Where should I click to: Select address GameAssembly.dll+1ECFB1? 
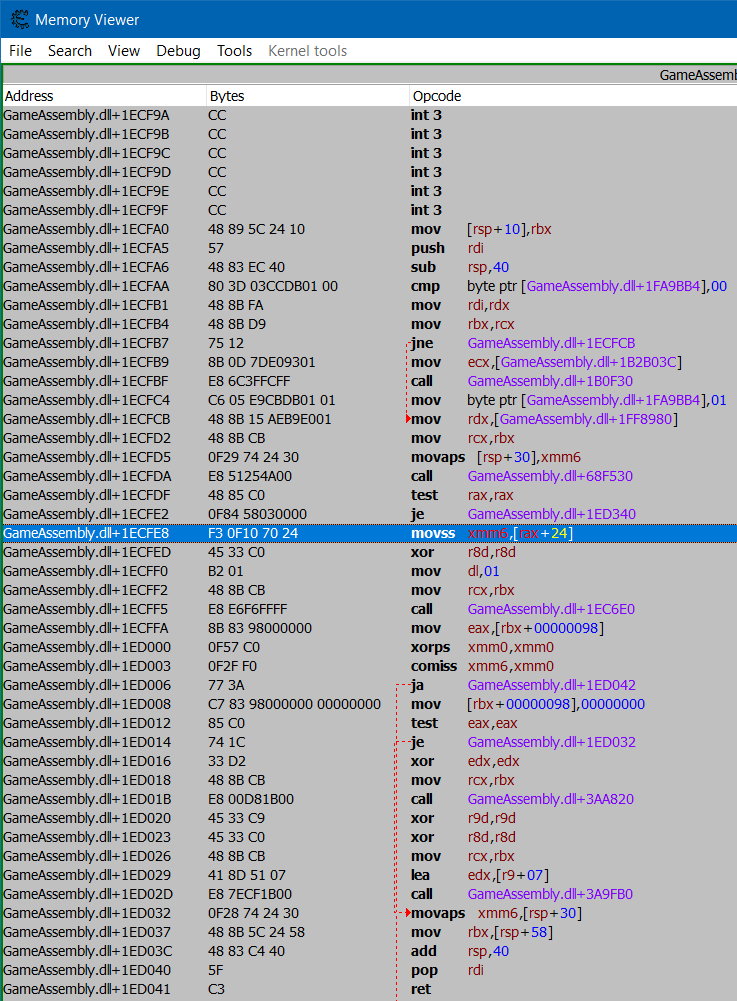point(86,305)
